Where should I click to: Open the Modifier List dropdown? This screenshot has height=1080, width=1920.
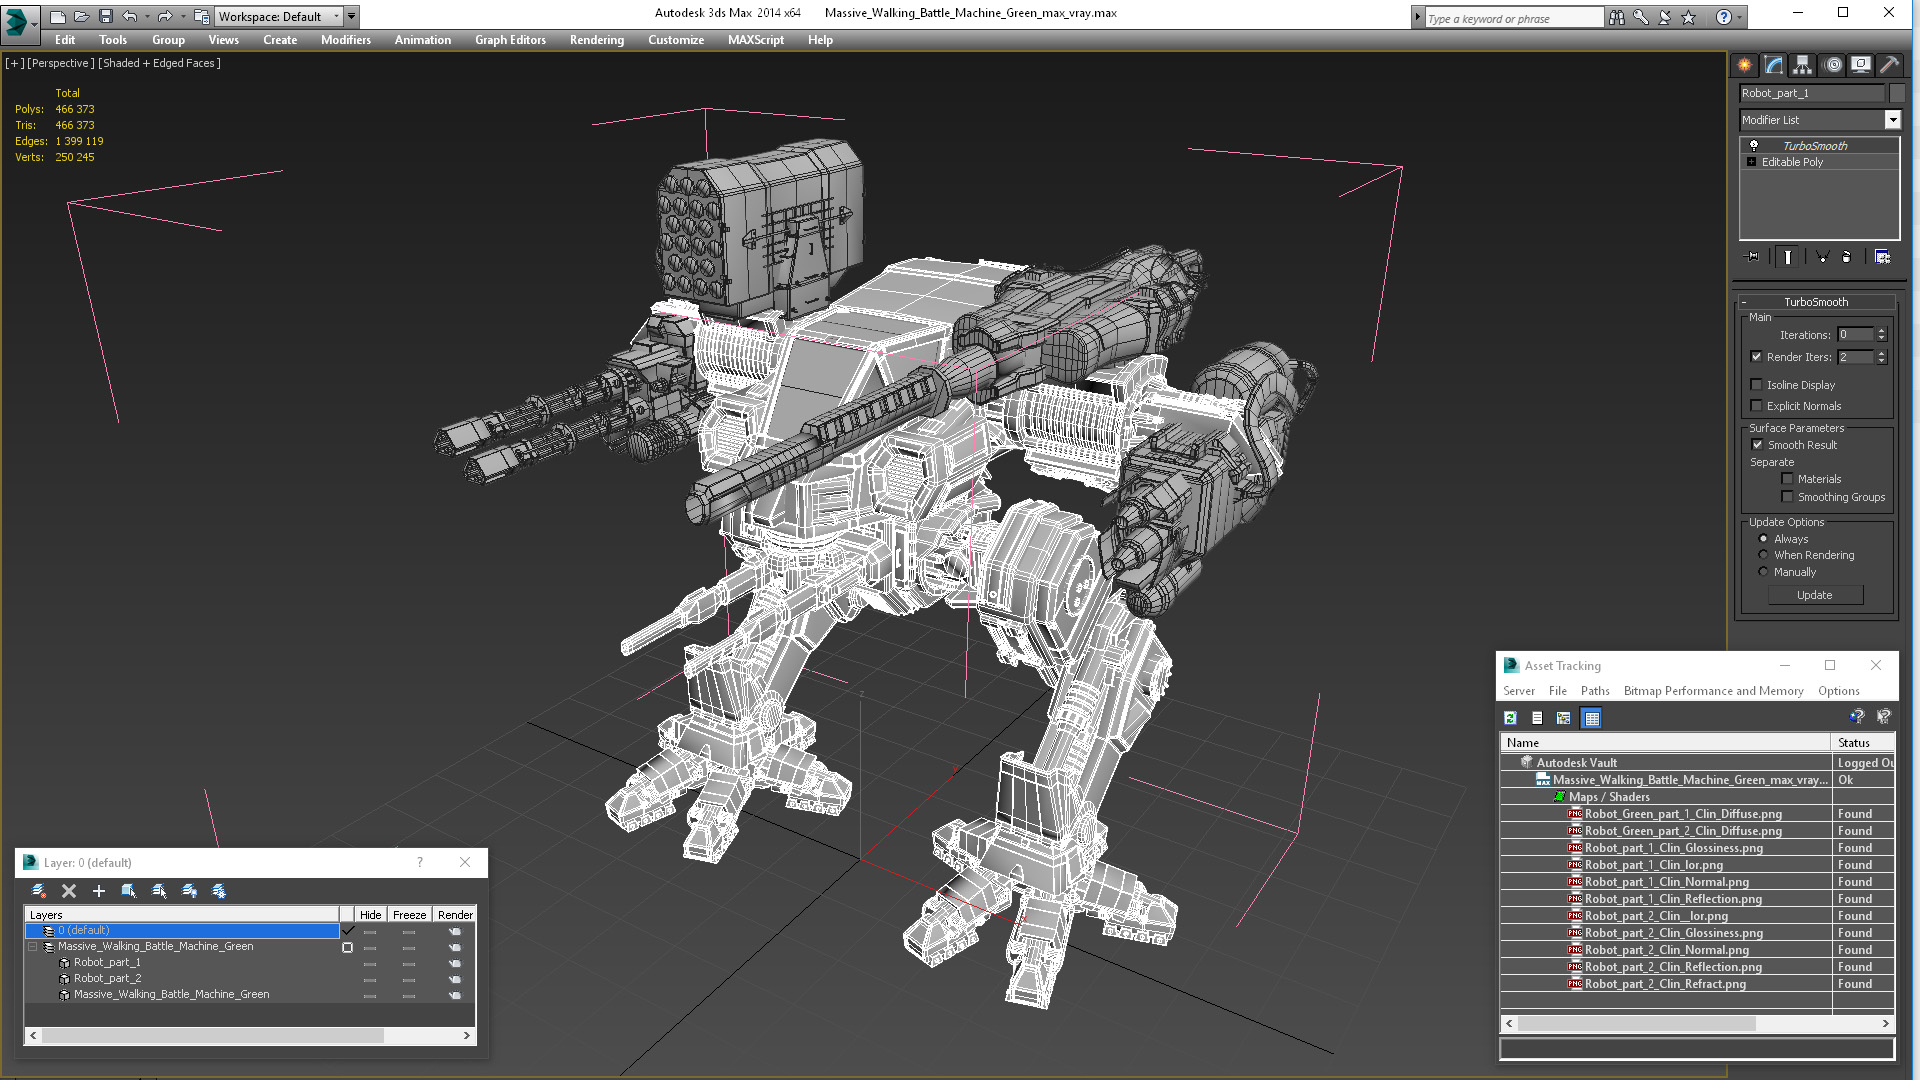point(1892,120)
